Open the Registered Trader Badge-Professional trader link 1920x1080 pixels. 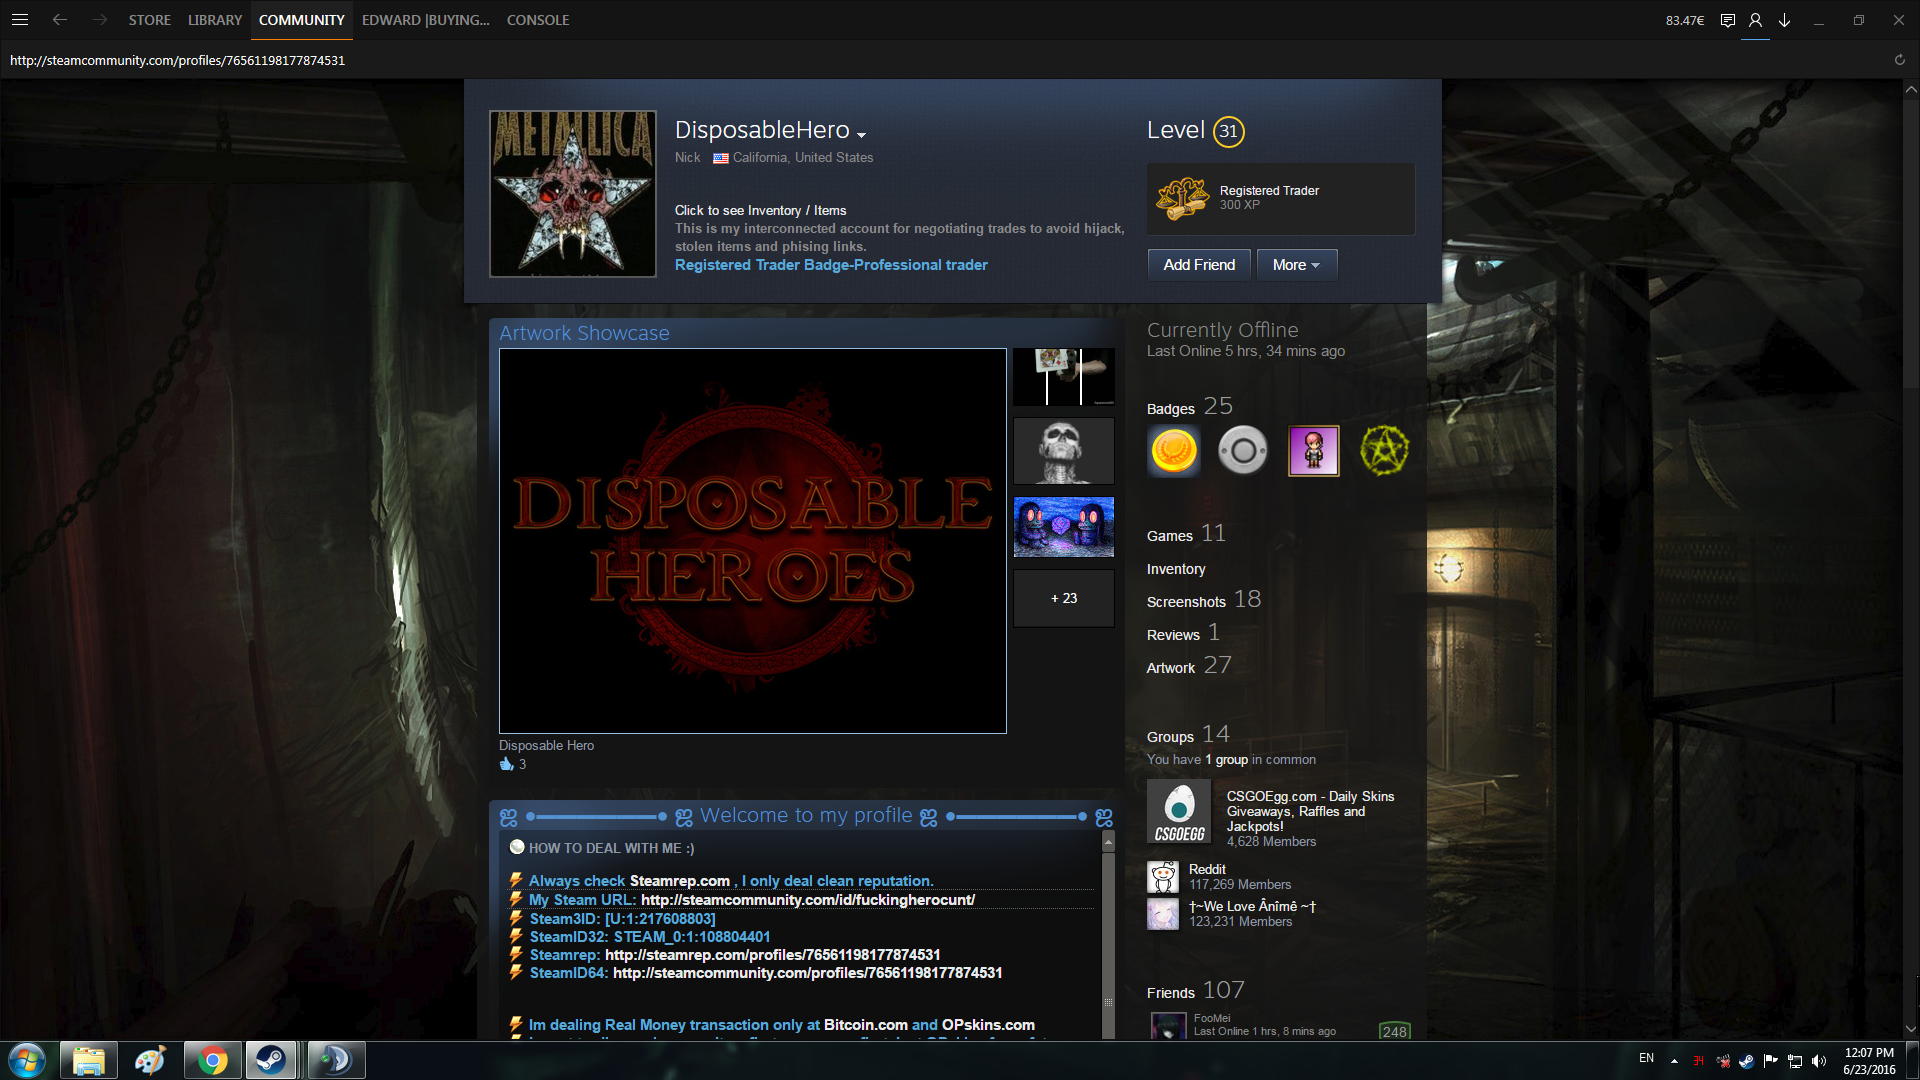pyautogui.click(x=830, y=265)
